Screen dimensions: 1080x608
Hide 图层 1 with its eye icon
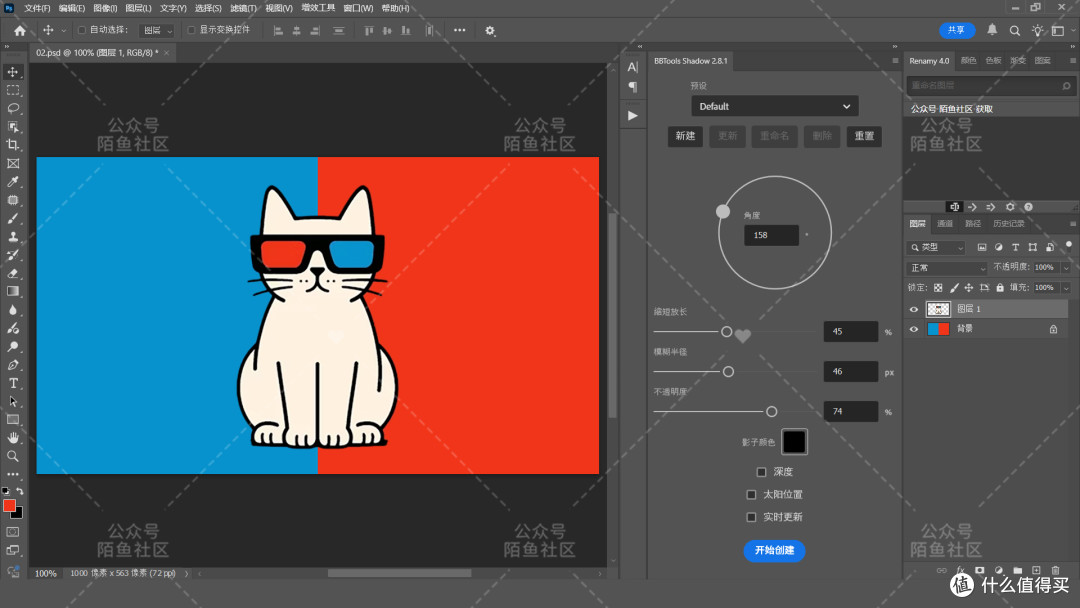[914, 309]
